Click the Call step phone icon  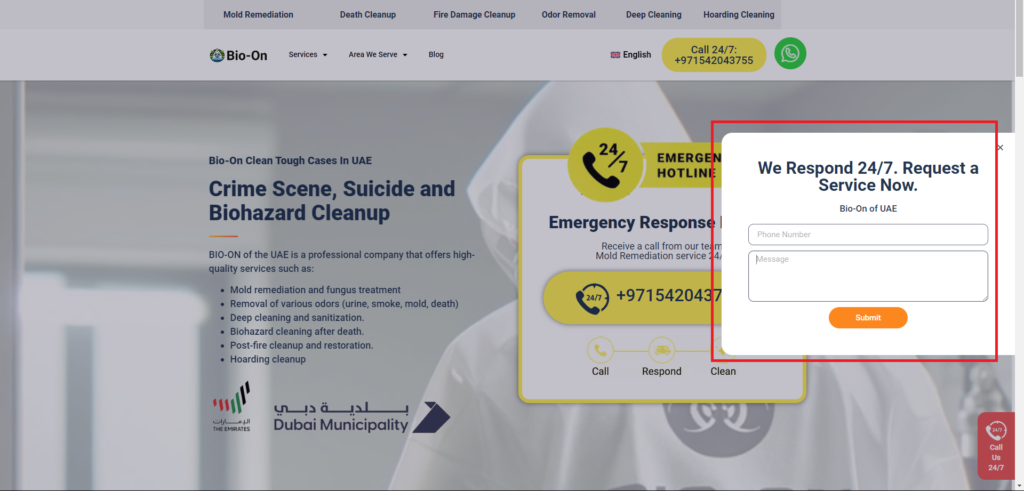pos(600,351)
